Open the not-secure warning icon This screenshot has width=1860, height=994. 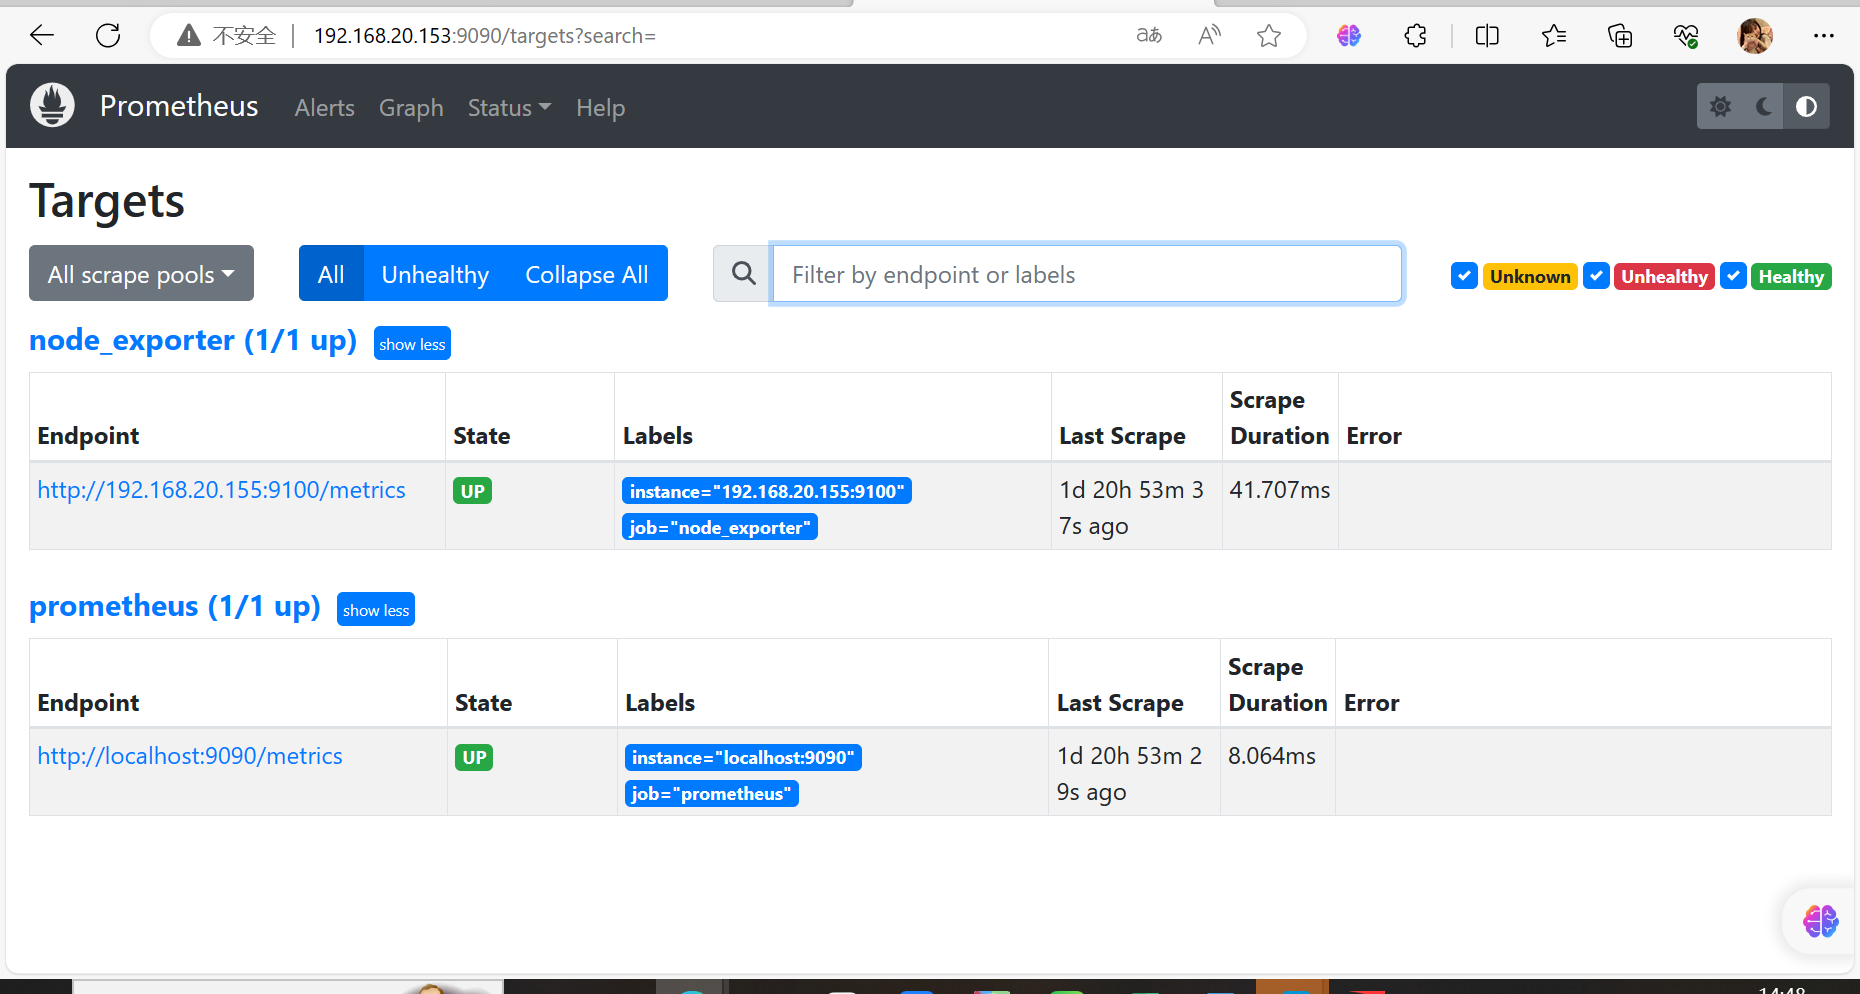click(189, 36)
